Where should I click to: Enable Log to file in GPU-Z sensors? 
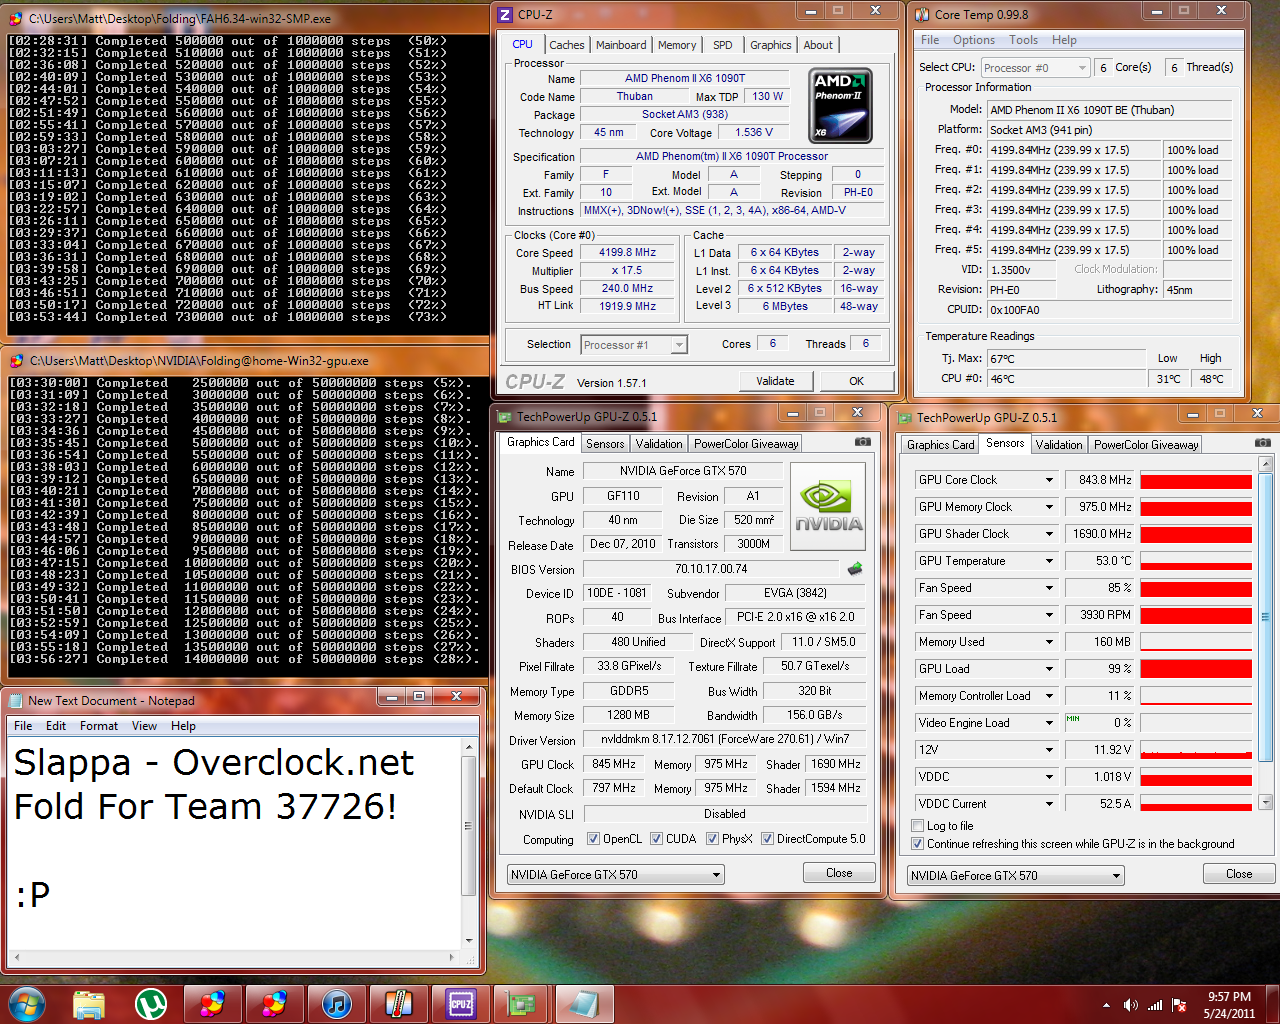[x=917, y=826]
